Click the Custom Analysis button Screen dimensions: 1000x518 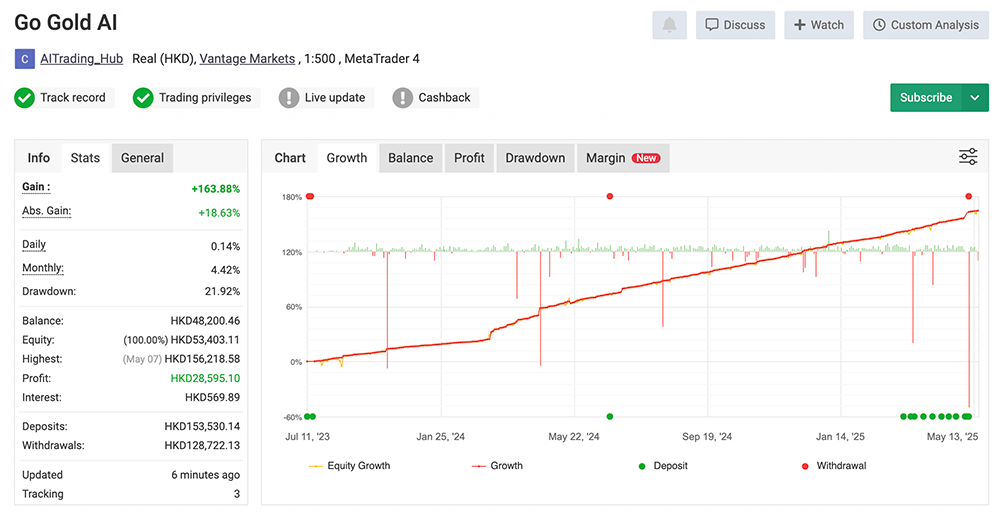[x=925, y=25]
